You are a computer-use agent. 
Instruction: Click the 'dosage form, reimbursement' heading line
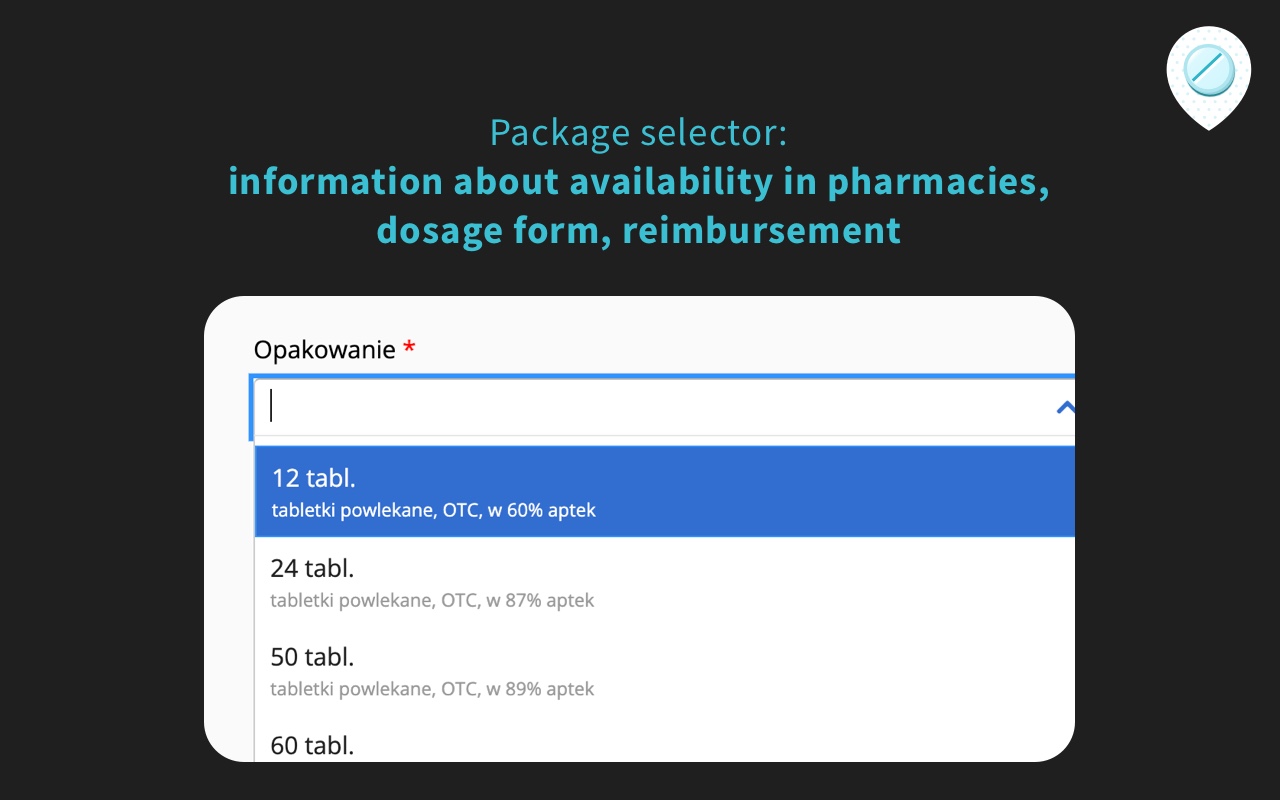(x=639, y=230)
